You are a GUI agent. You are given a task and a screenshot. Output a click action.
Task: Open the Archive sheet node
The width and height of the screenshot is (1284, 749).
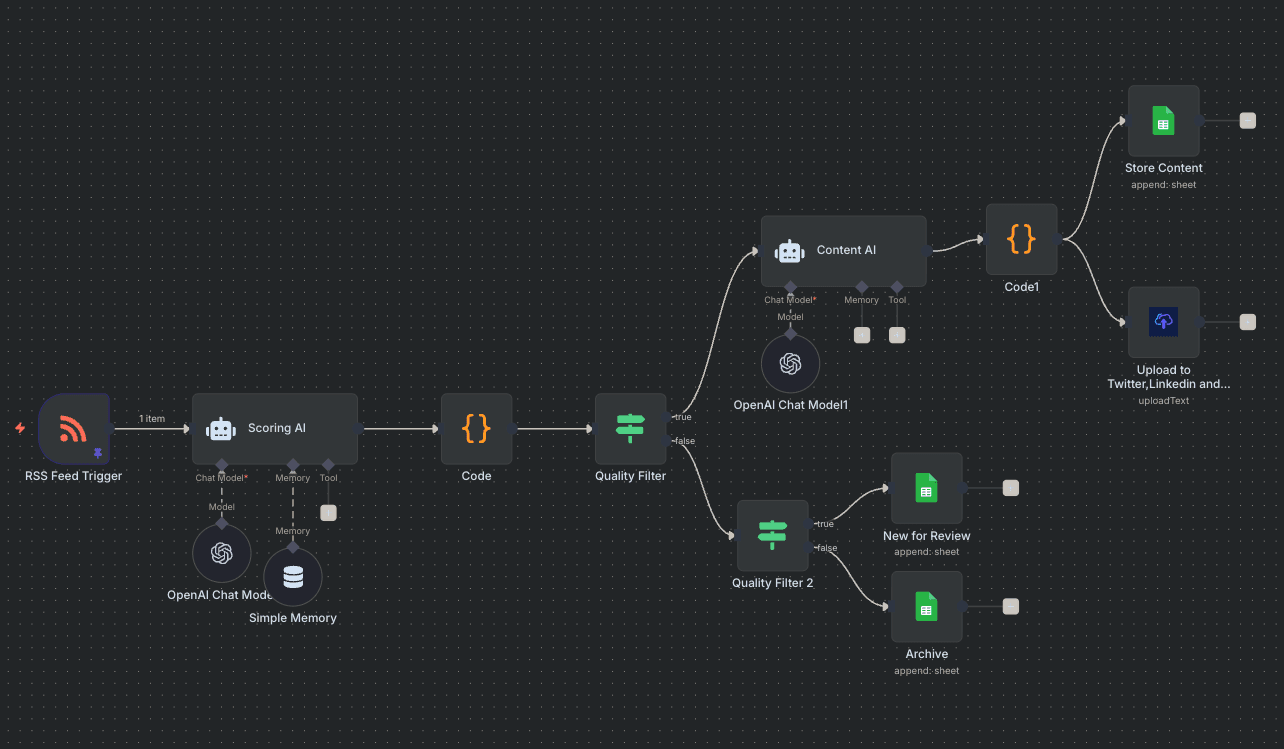926,606
